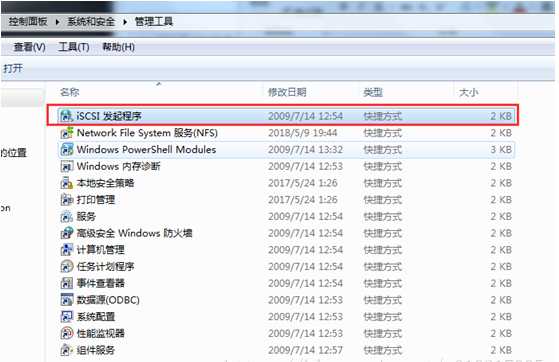The width and height of the screenshot is (559, 362).
Task: Select 高级安全 Windows 防火墙 name
Action: coord(134,233)
